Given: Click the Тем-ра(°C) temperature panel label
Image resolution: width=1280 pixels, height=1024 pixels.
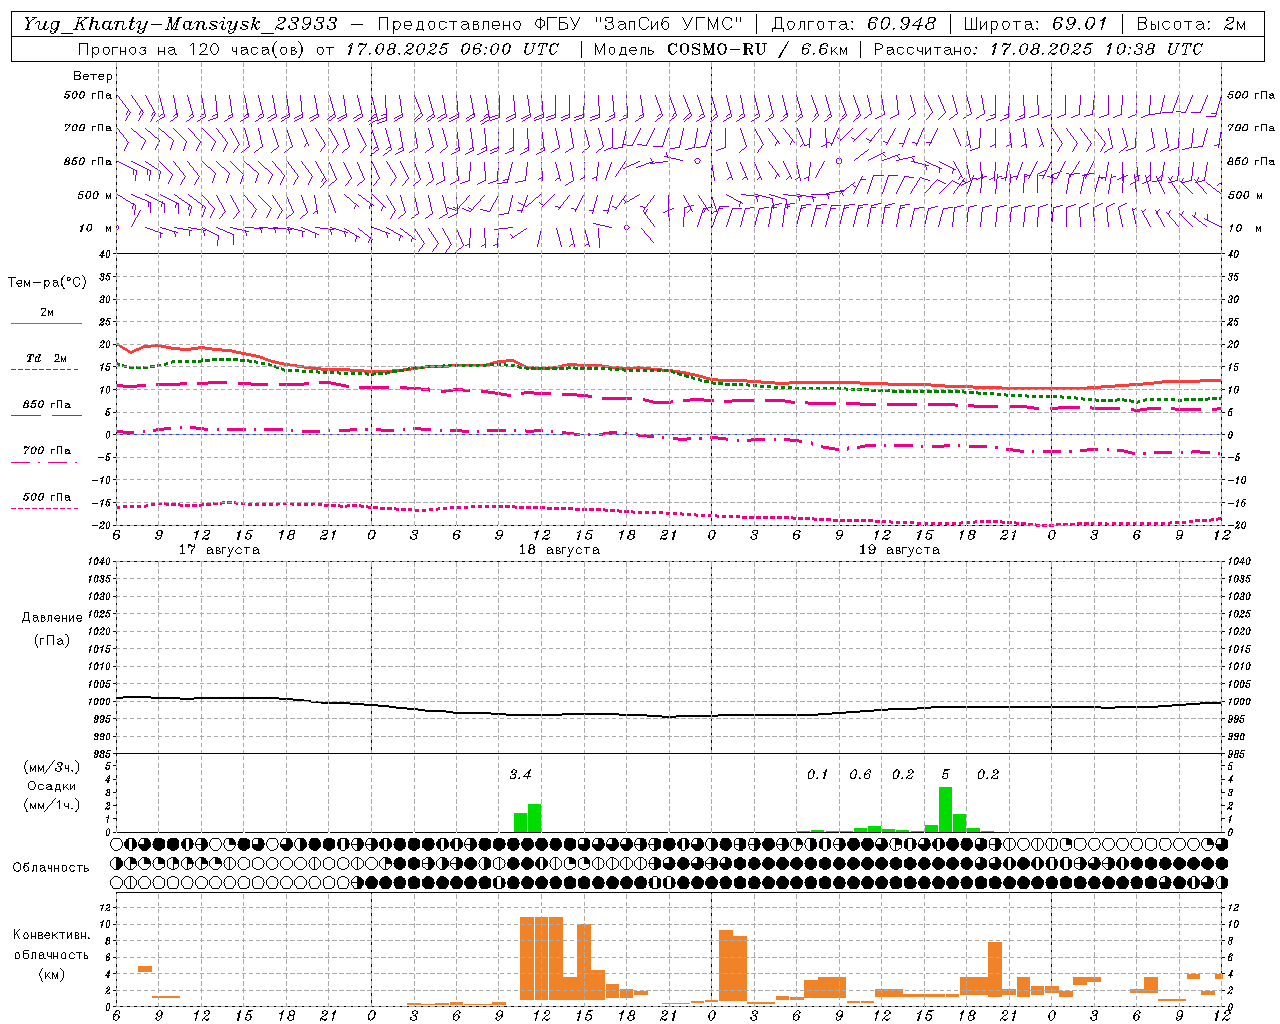Looking at the screenshot, I should [x=47, y=283].
